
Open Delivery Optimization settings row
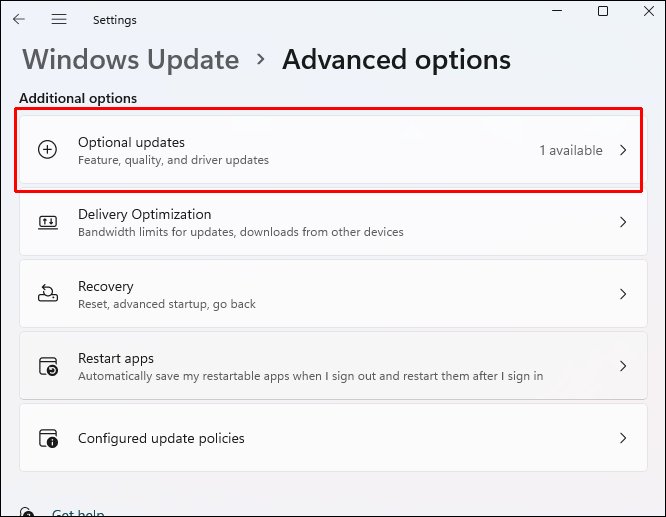click(x=300, y=222)
